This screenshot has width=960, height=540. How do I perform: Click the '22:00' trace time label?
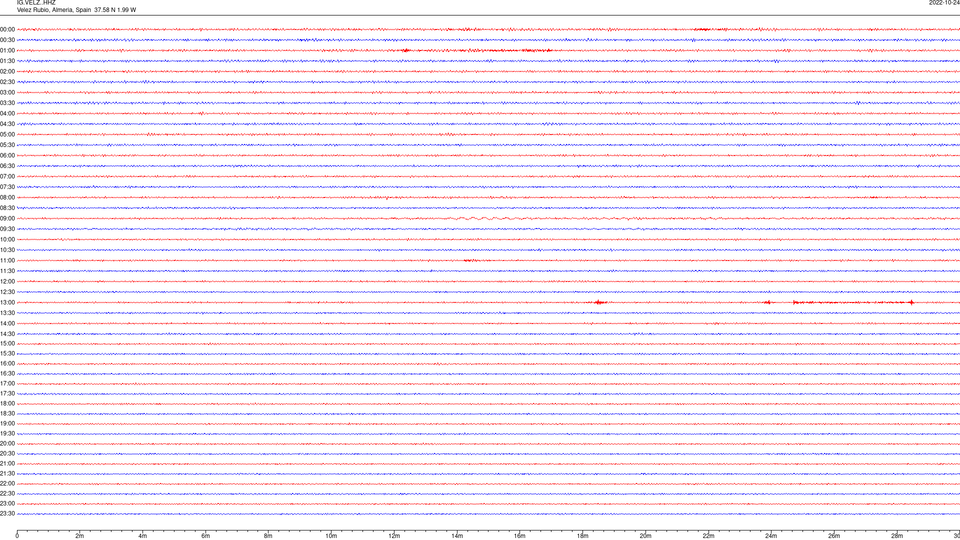pyautogui.click(x=7, y=484)
